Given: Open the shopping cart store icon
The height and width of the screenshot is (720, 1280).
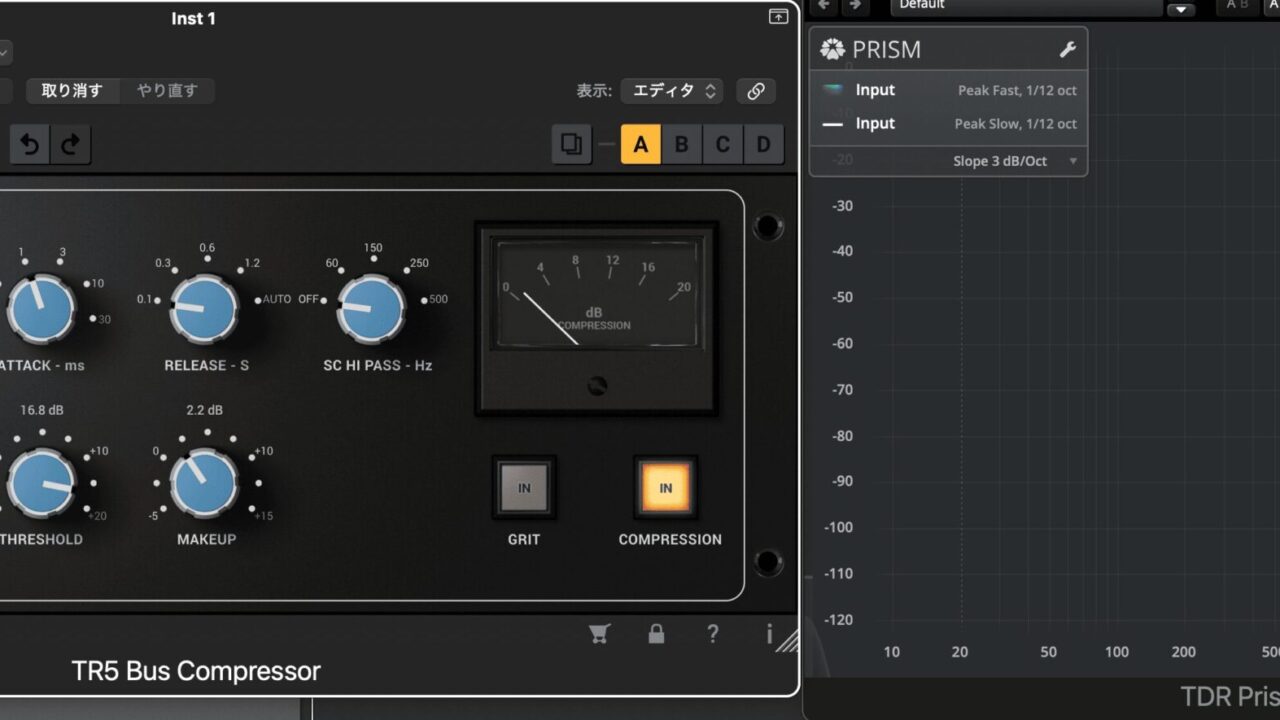Looking at the screenshot, I should pos(599,633).
